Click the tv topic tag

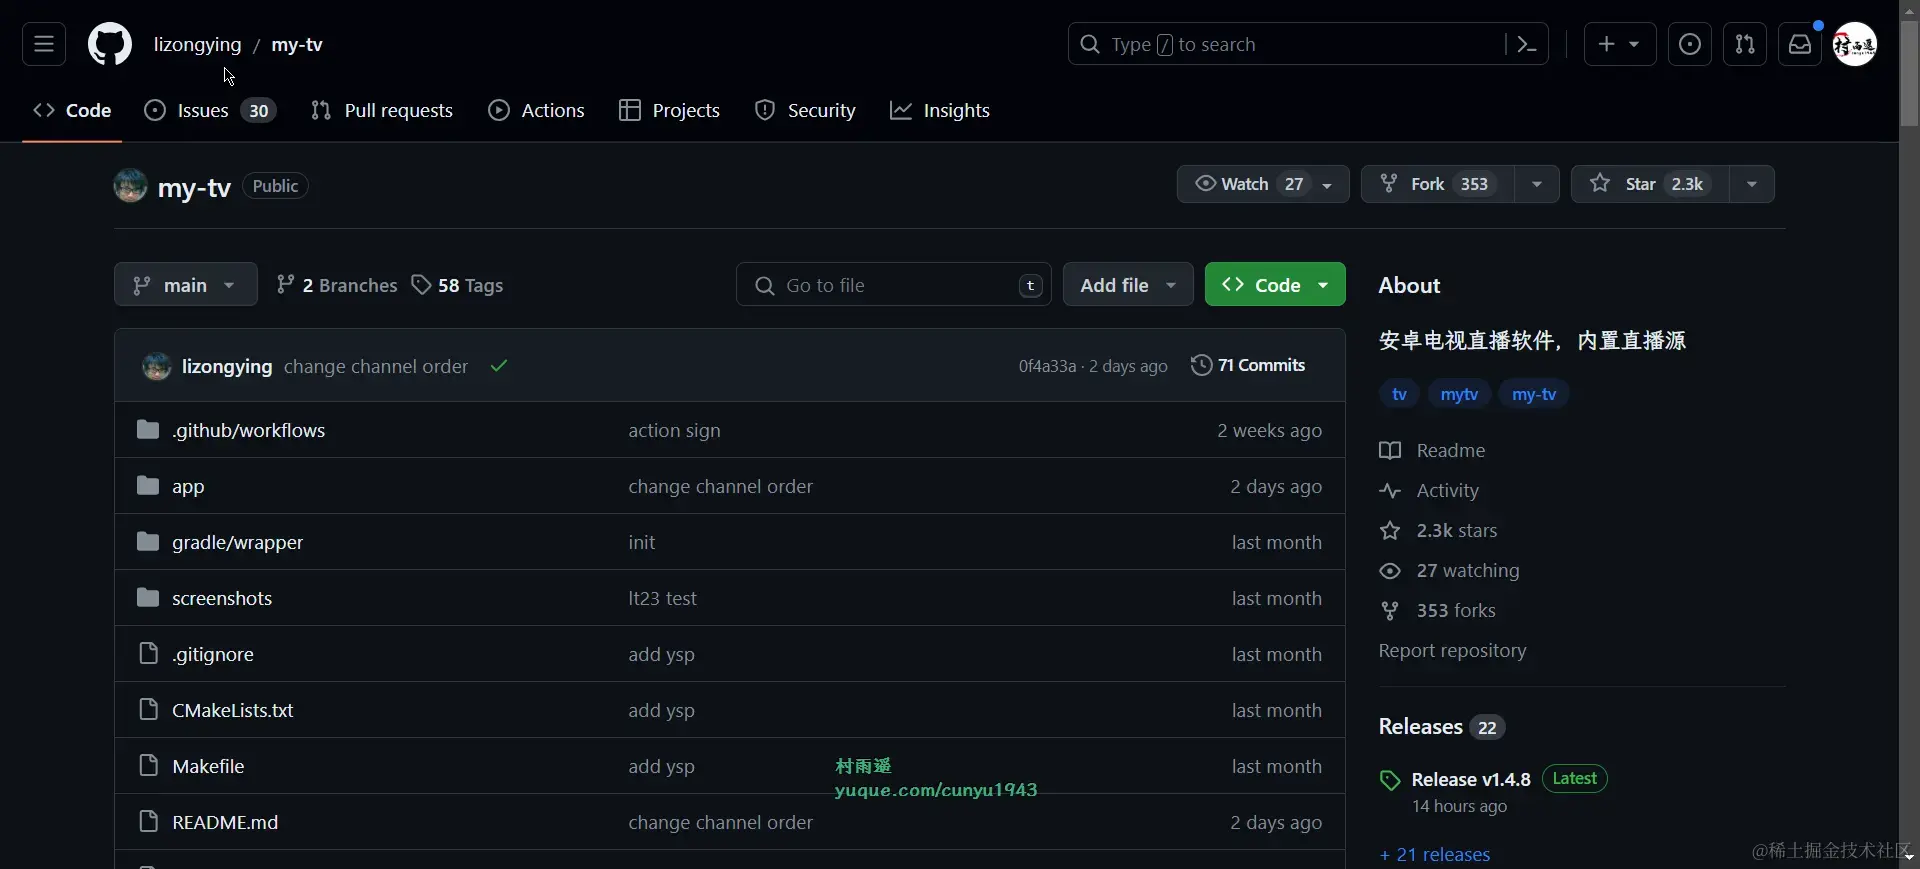click(1399, 394)
